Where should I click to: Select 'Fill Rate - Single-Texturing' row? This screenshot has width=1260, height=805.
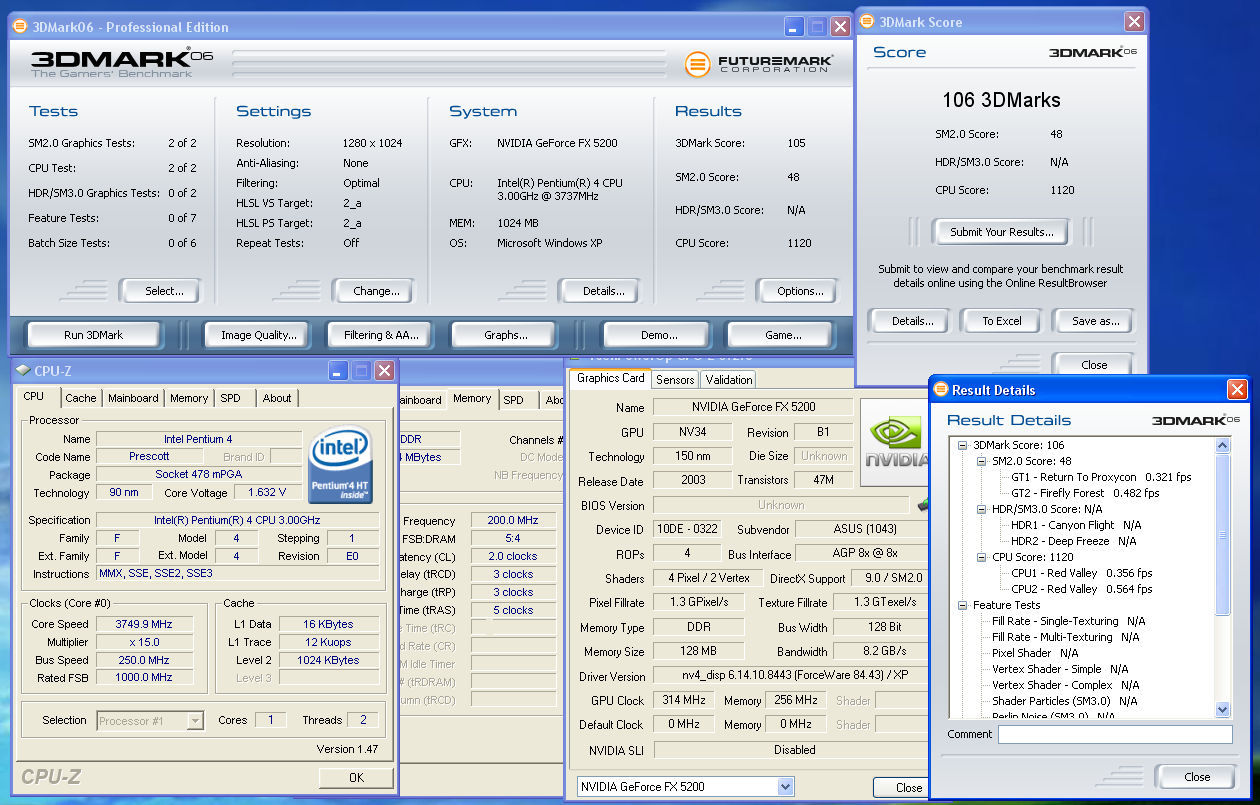tap(1068, 621)
